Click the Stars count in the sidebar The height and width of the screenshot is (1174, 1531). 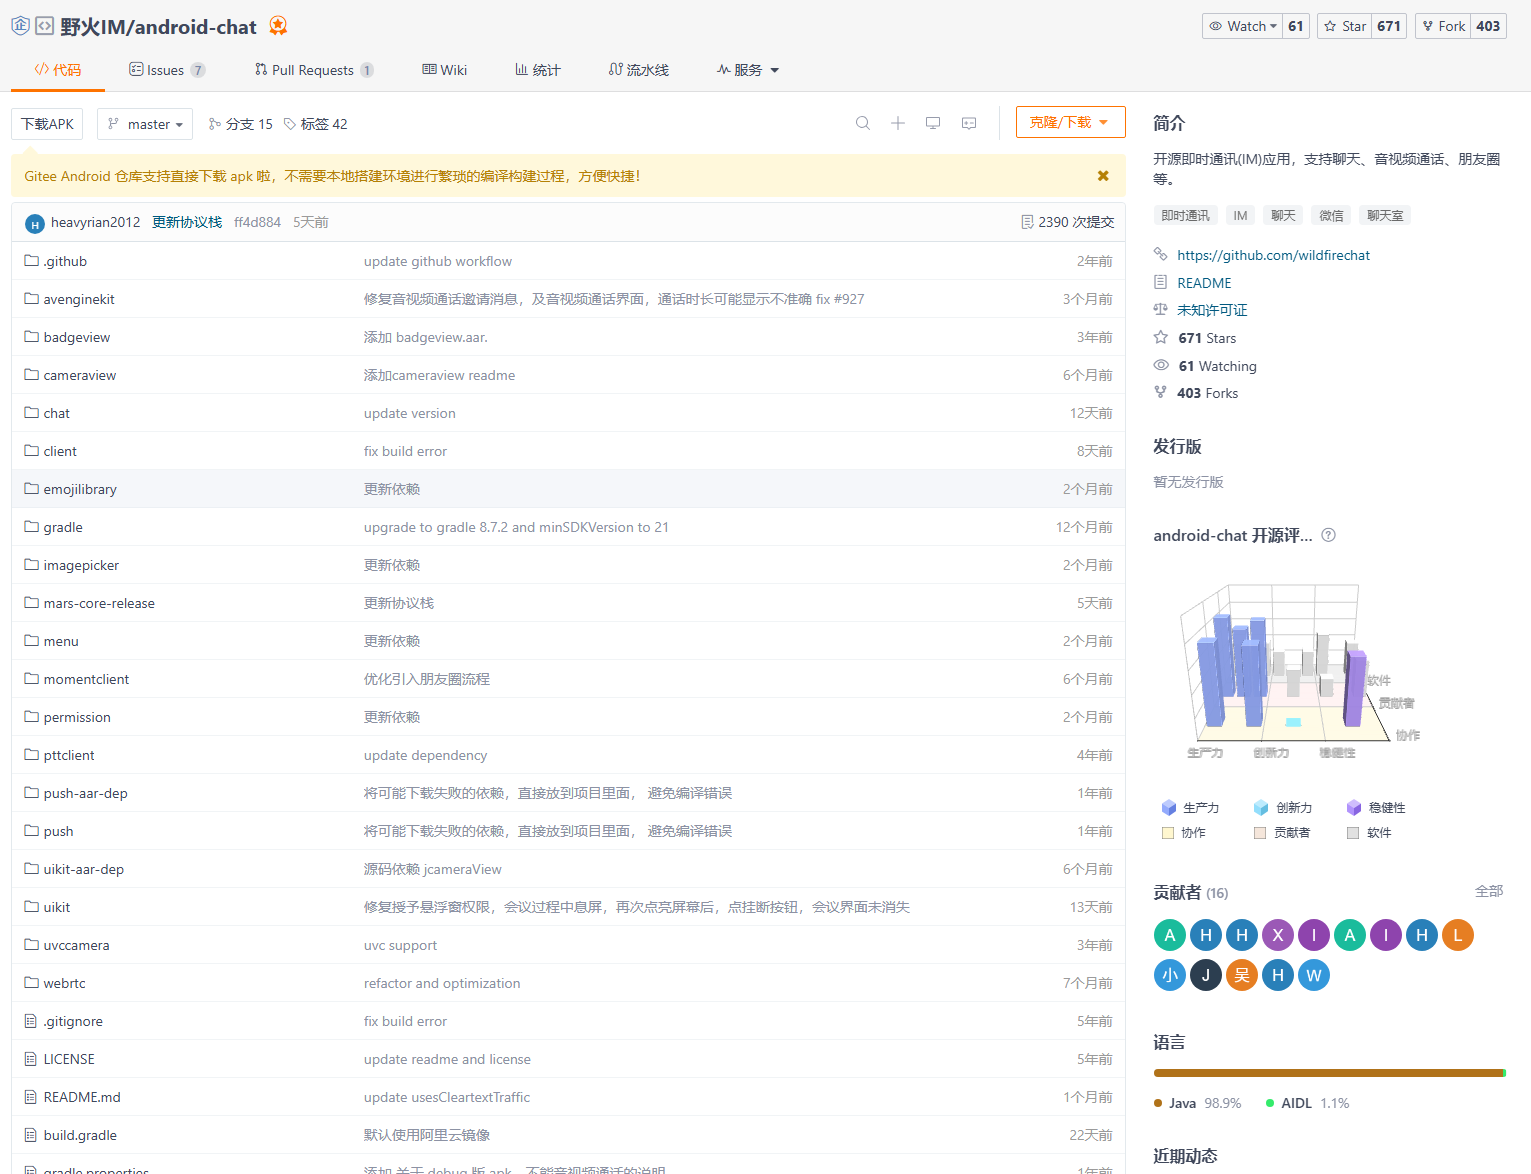pos(1207,338)
